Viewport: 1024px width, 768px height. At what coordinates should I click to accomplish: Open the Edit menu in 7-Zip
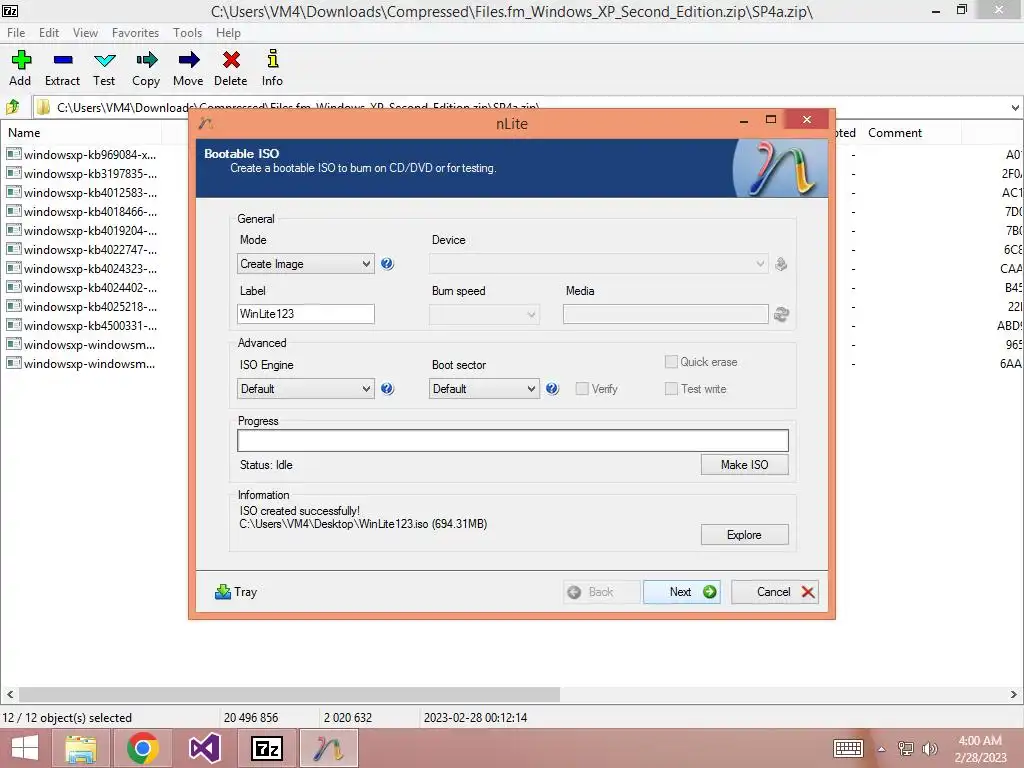(49, 33)
